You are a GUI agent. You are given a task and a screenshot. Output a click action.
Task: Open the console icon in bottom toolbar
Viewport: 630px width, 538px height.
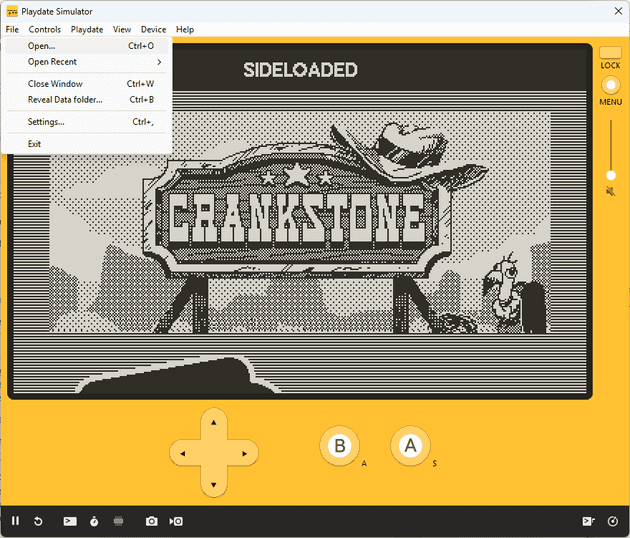(x=70, y=521)
